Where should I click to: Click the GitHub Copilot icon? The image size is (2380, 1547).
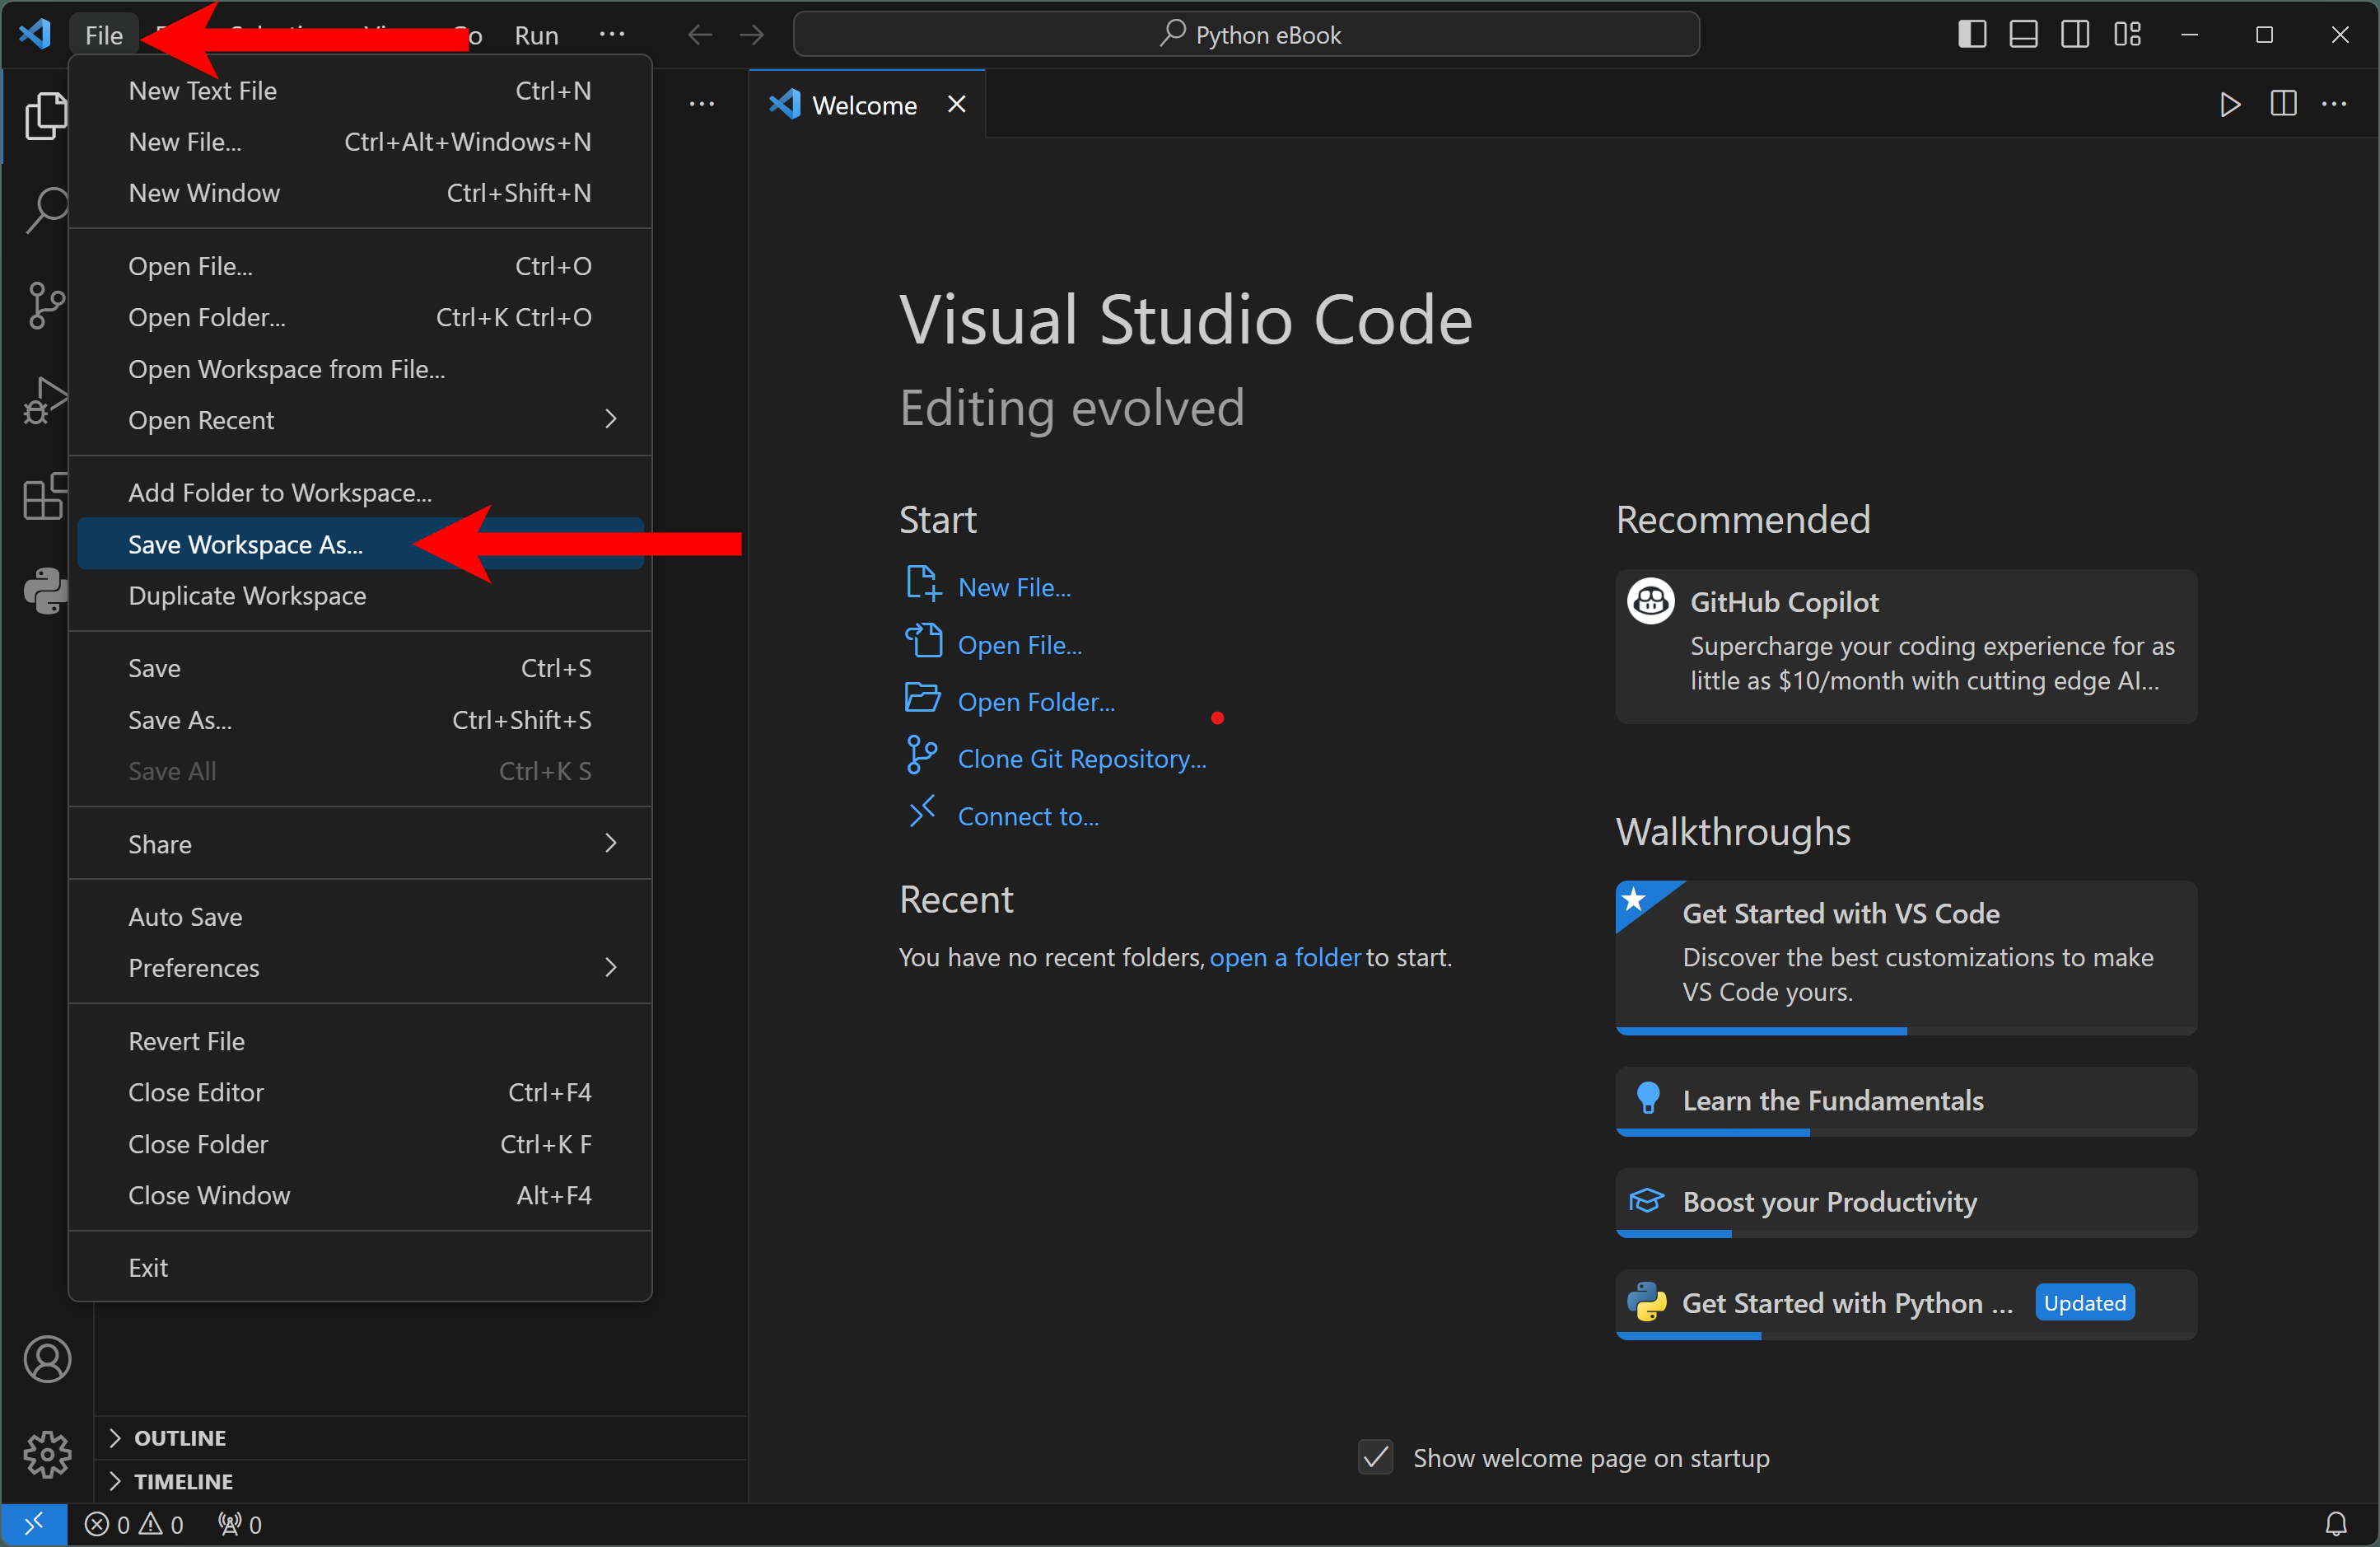click(x=1650, y=601)
